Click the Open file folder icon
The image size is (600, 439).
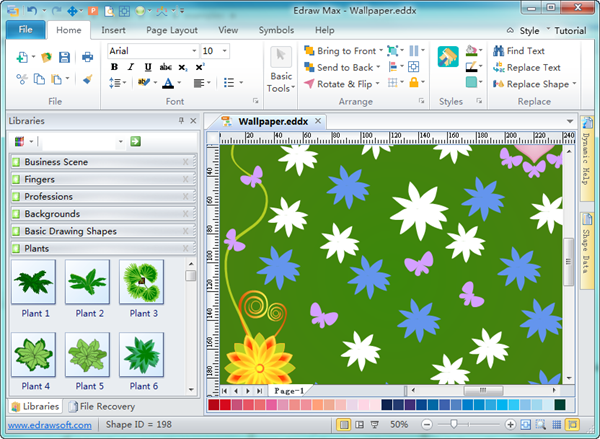(46, 57)
